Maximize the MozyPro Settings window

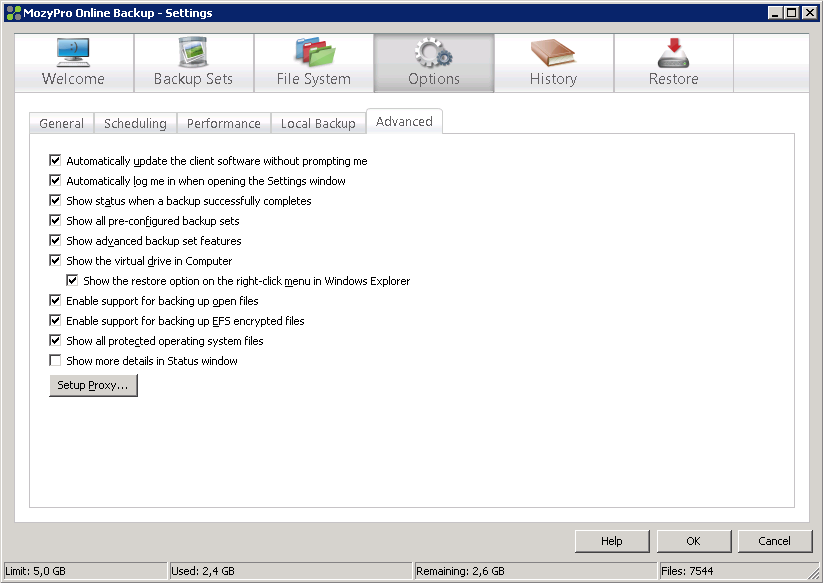click(x=792, y=13)
